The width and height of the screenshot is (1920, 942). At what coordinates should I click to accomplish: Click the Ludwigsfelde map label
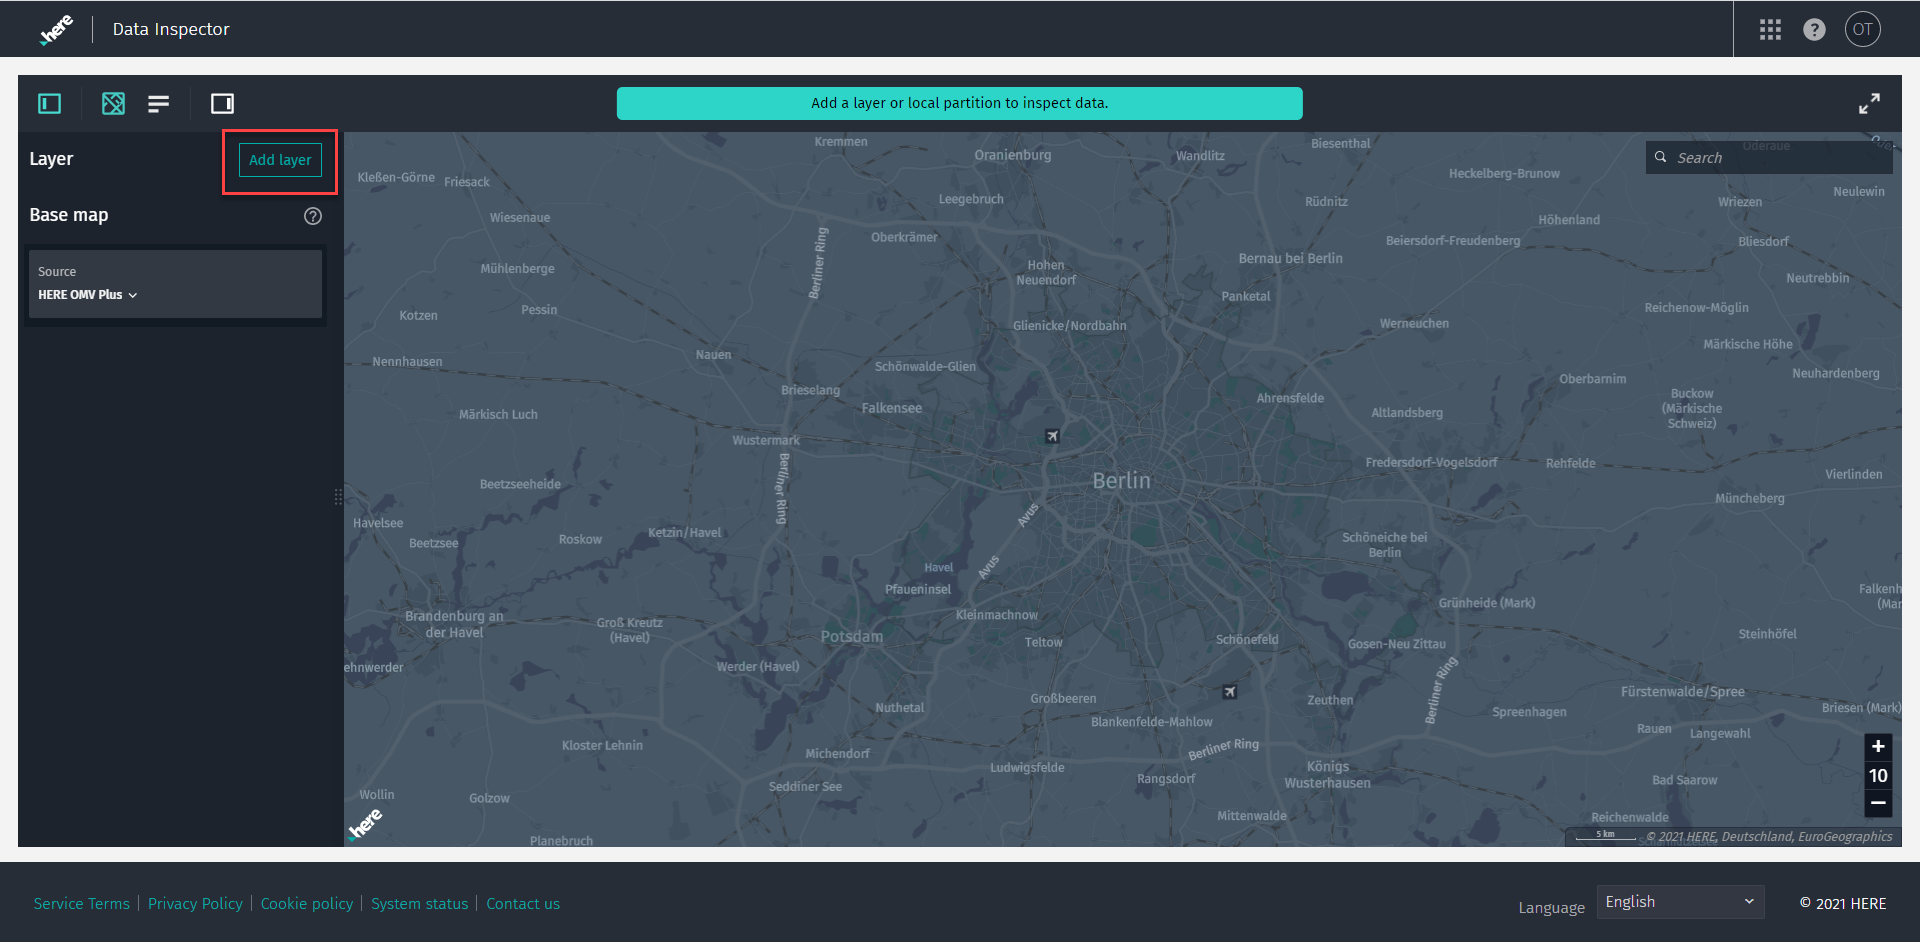1027,768
